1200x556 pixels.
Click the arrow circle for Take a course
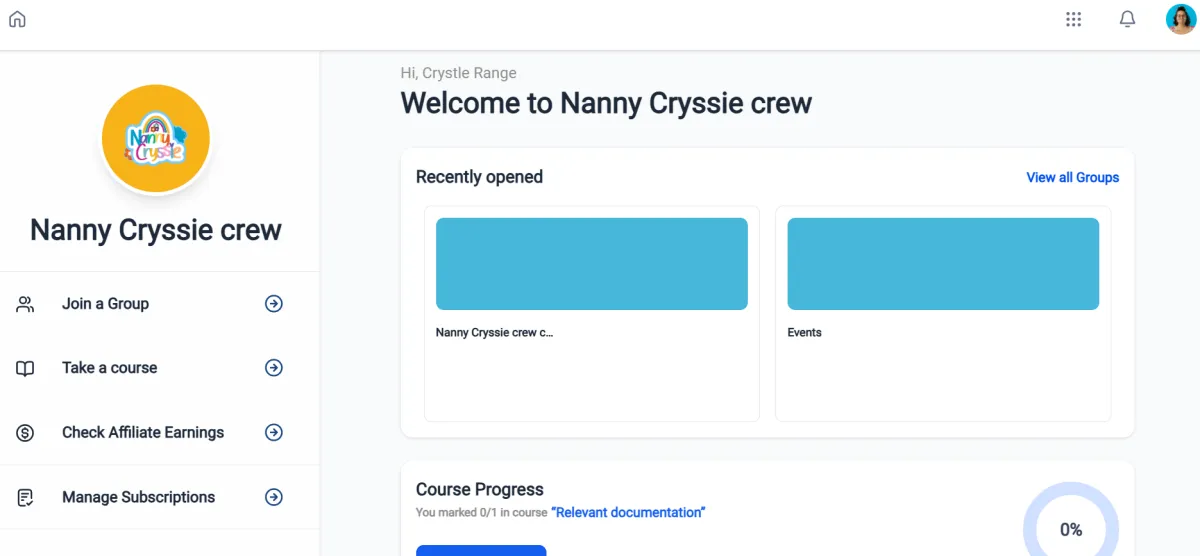pos(273,368)
